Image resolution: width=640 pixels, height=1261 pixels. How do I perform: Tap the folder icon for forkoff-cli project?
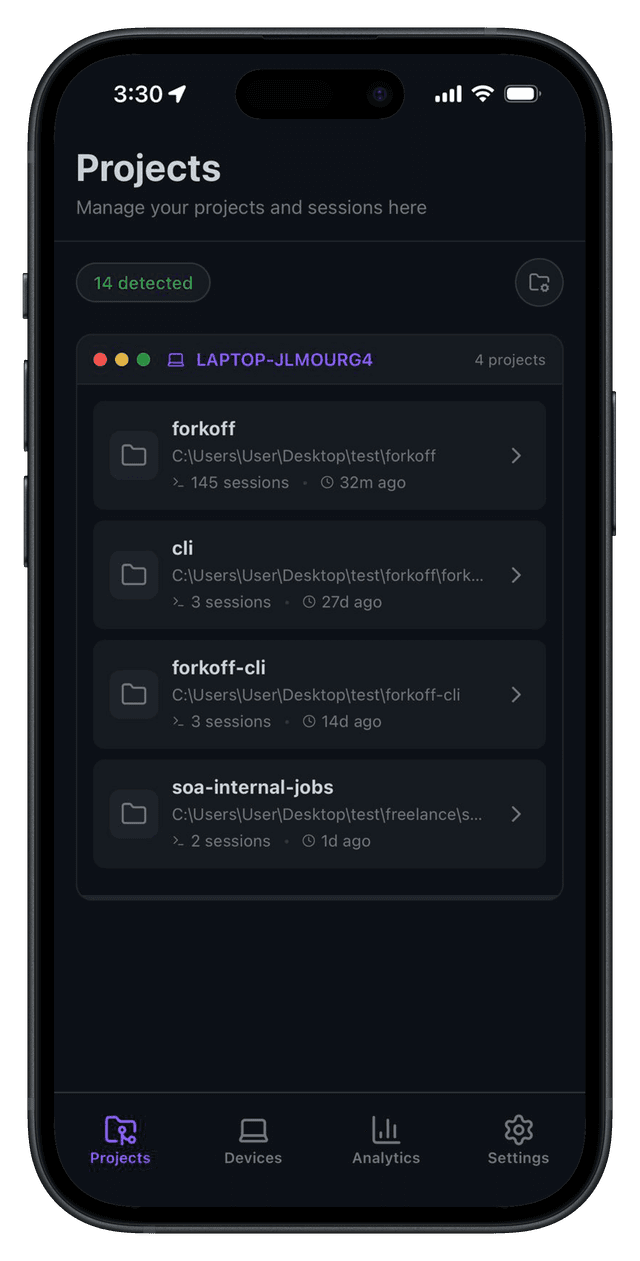pyautogui.click(x=134, y=694)
